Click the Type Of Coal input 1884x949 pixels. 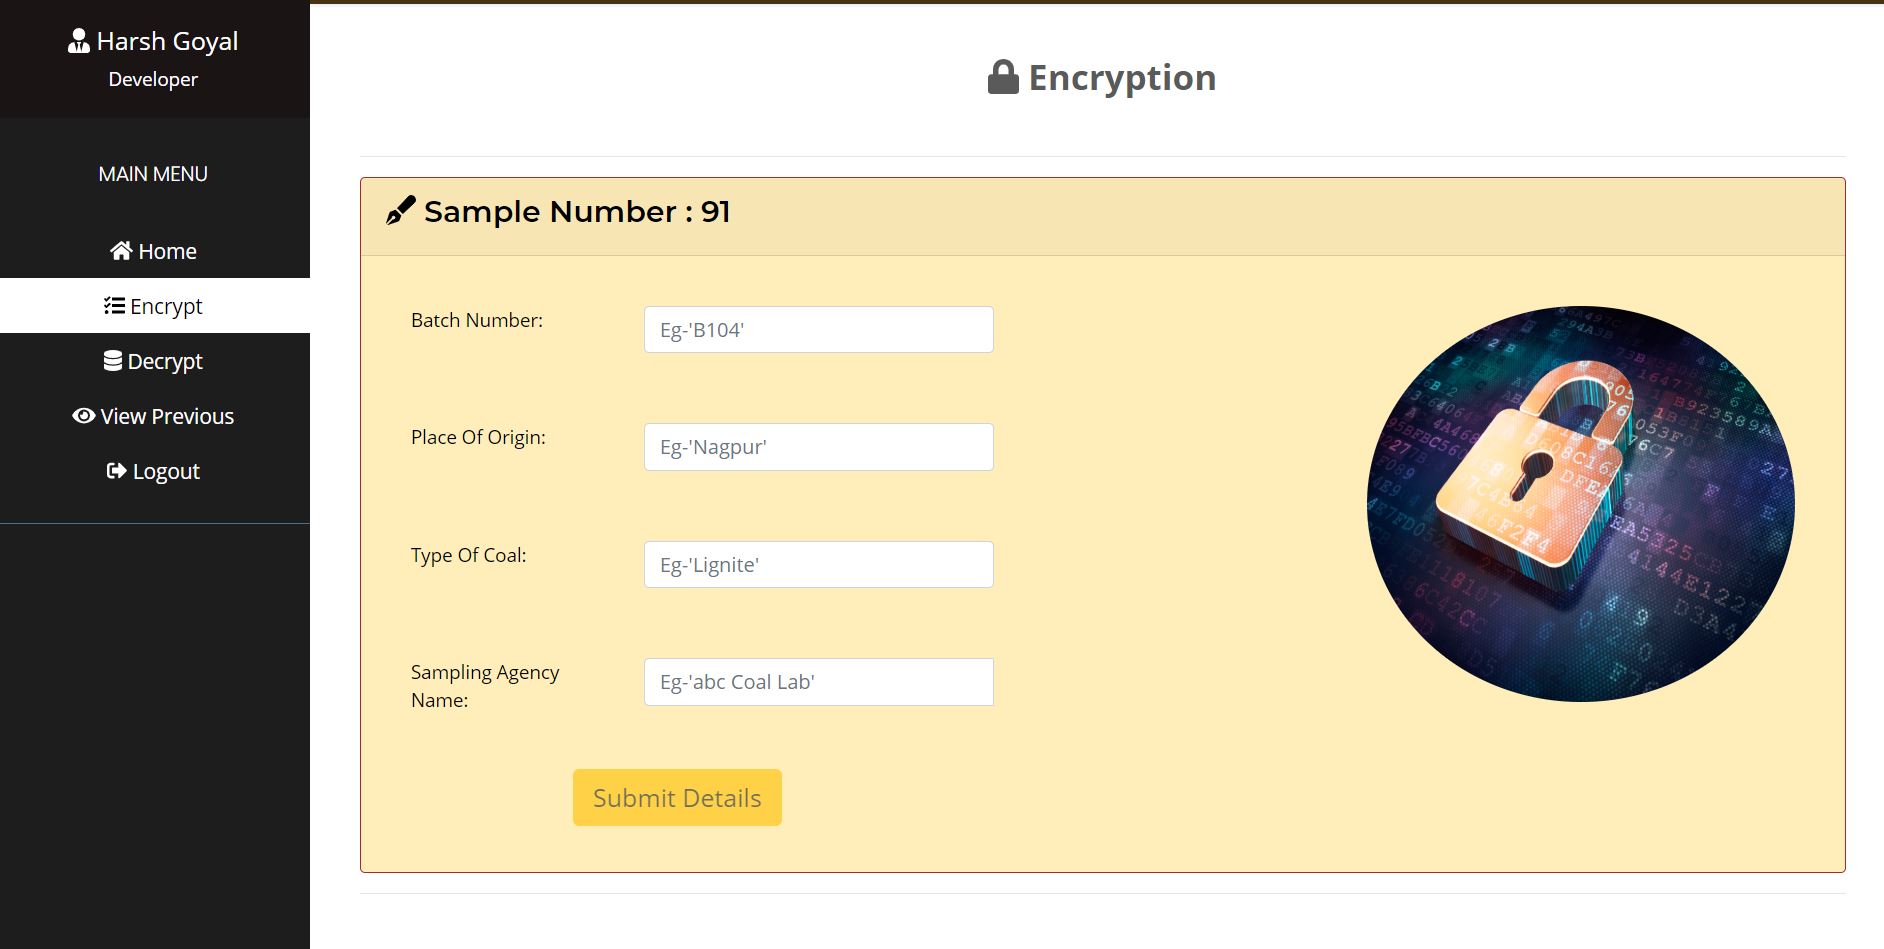point(819,564)
